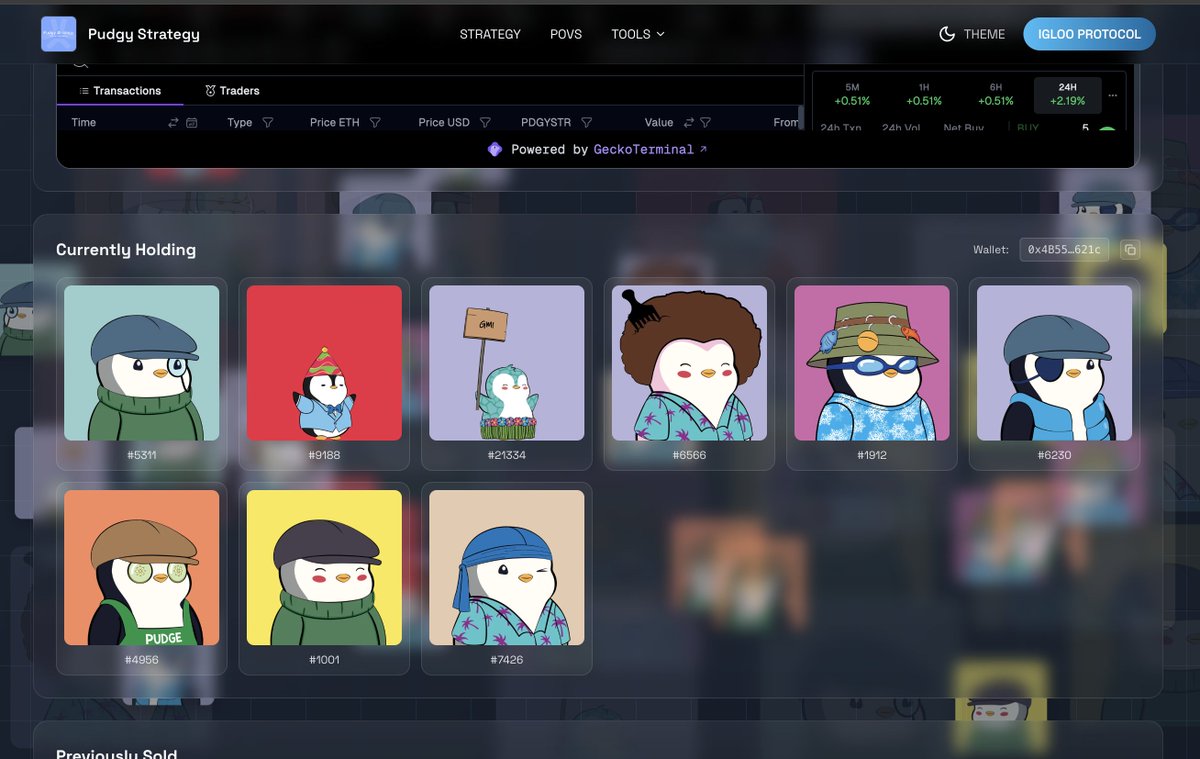Click the Pudgy Strategy title link
The image size is (1200, 759).
coord(144,34)
